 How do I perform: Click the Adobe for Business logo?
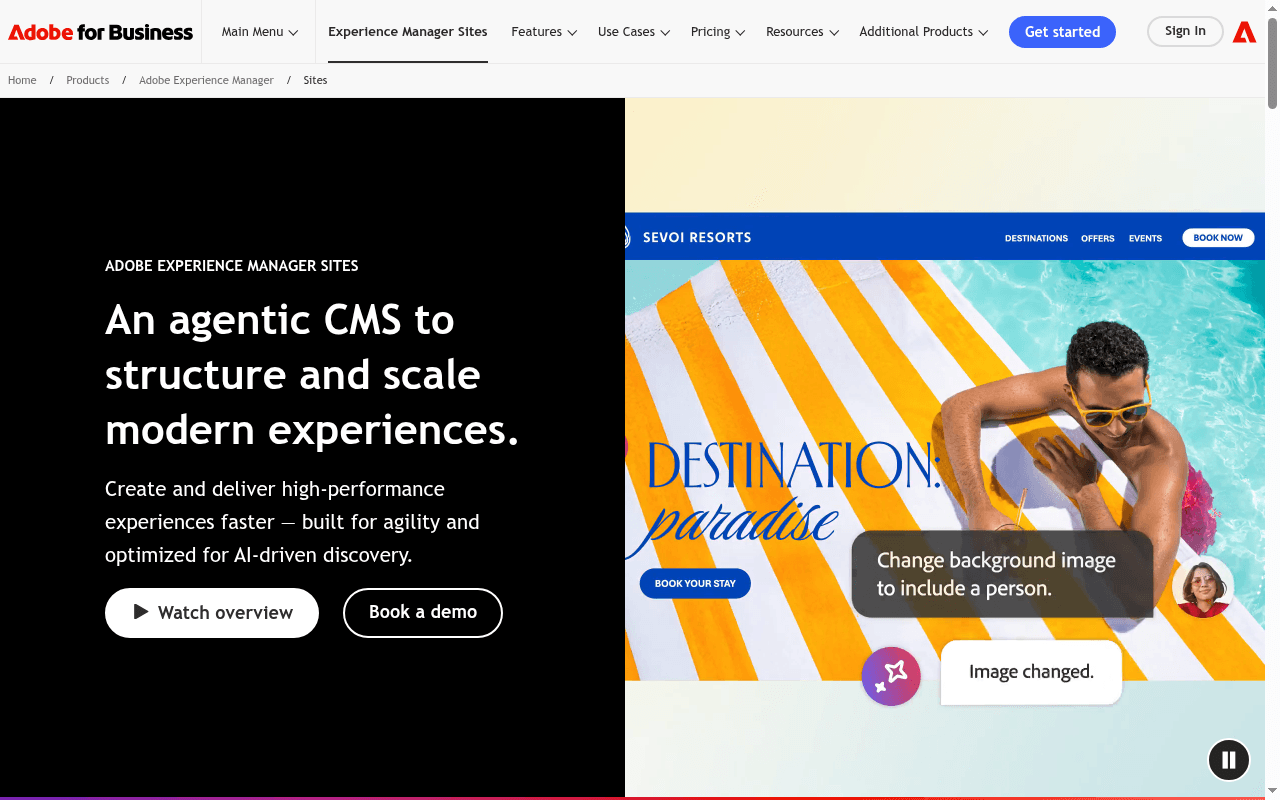coord(101,32)
